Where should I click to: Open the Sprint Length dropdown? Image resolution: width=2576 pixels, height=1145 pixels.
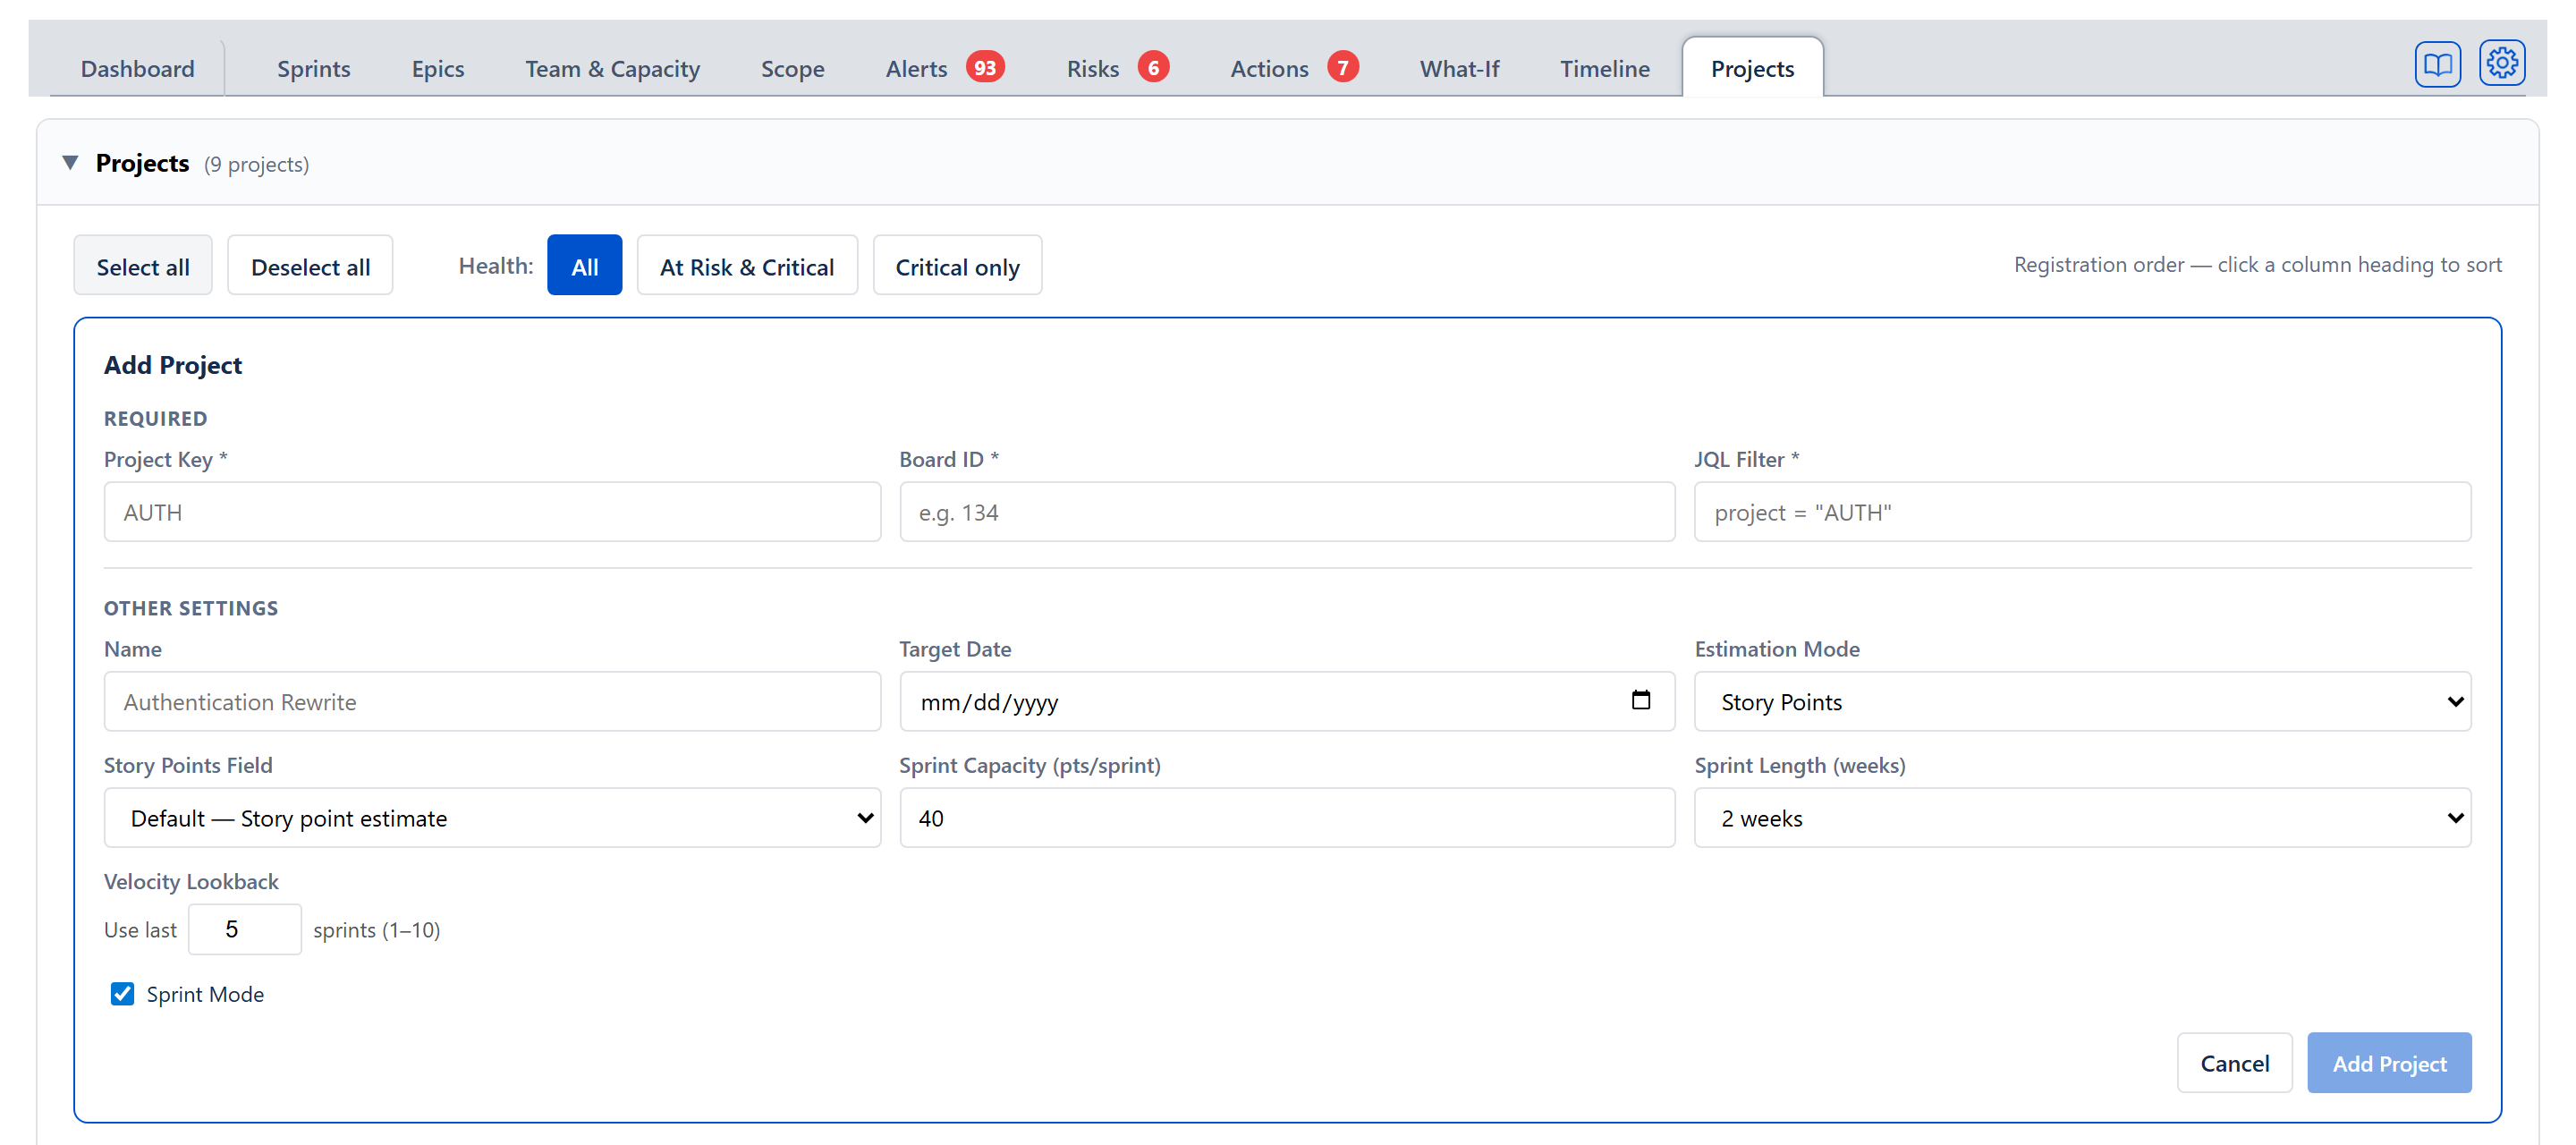[2082, 817]
